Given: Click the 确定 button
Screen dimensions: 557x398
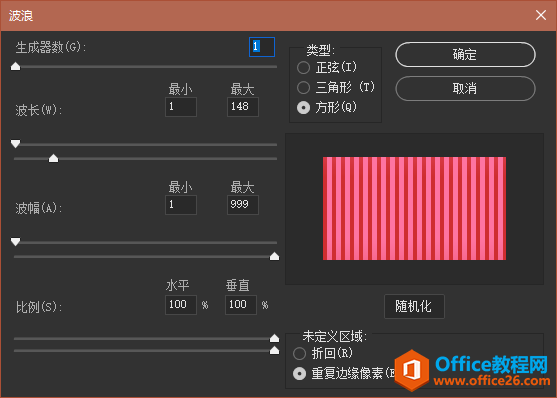Looking at the screenshot, I should 465,55.
